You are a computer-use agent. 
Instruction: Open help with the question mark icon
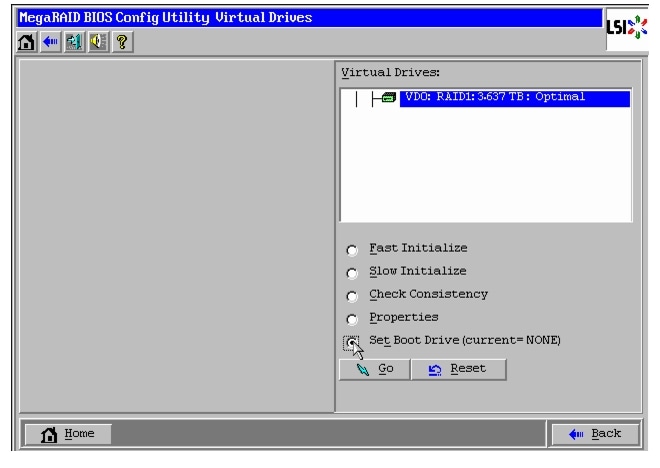click(x=122, y=42)
